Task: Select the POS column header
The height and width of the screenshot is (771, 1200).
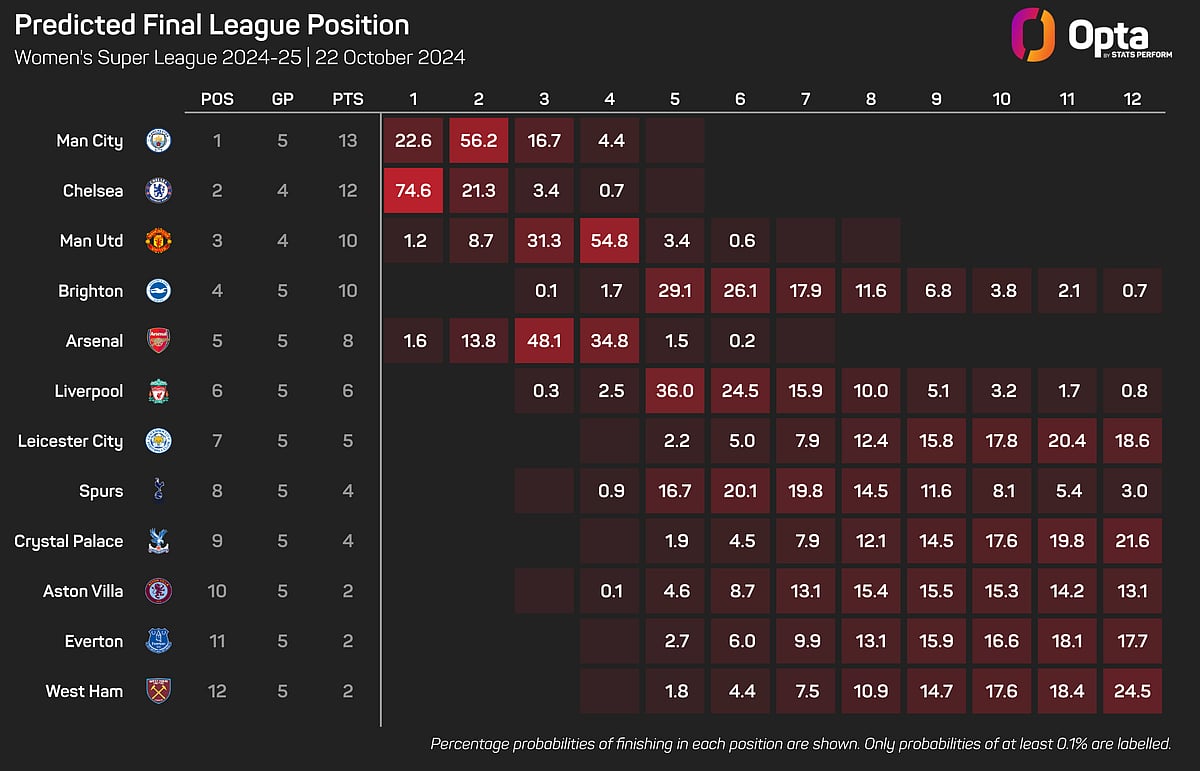Action: coord(217,99)
